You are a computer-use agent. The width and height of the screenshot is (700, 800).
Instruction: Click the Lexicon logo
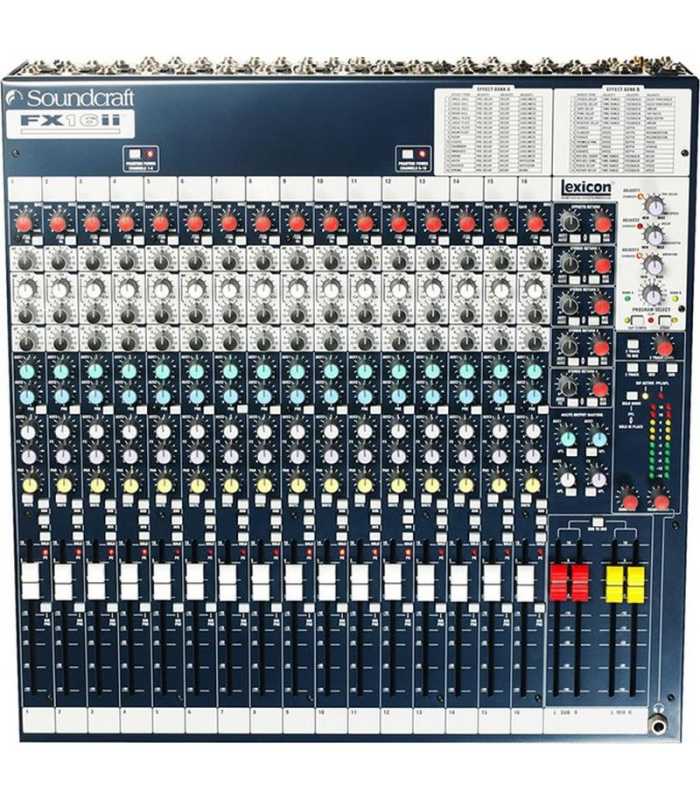pos(585,188)
